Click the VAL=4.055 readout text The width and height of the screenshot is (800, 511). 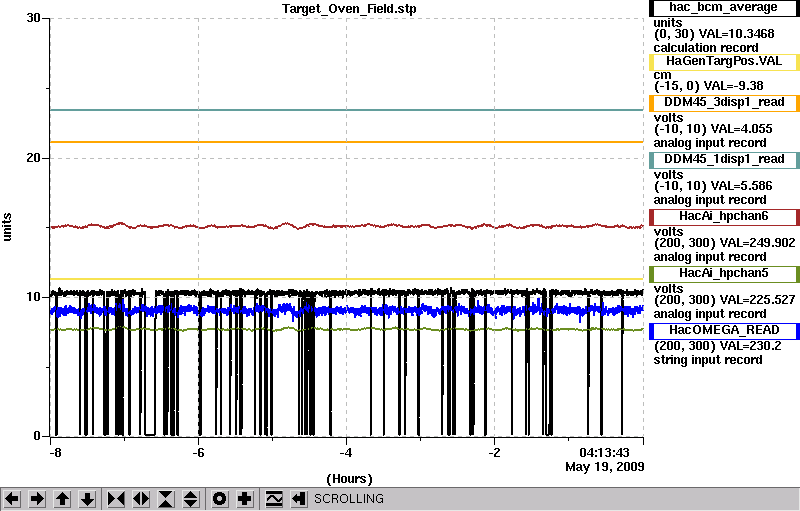pyautogui.click(x=741, y=129)
